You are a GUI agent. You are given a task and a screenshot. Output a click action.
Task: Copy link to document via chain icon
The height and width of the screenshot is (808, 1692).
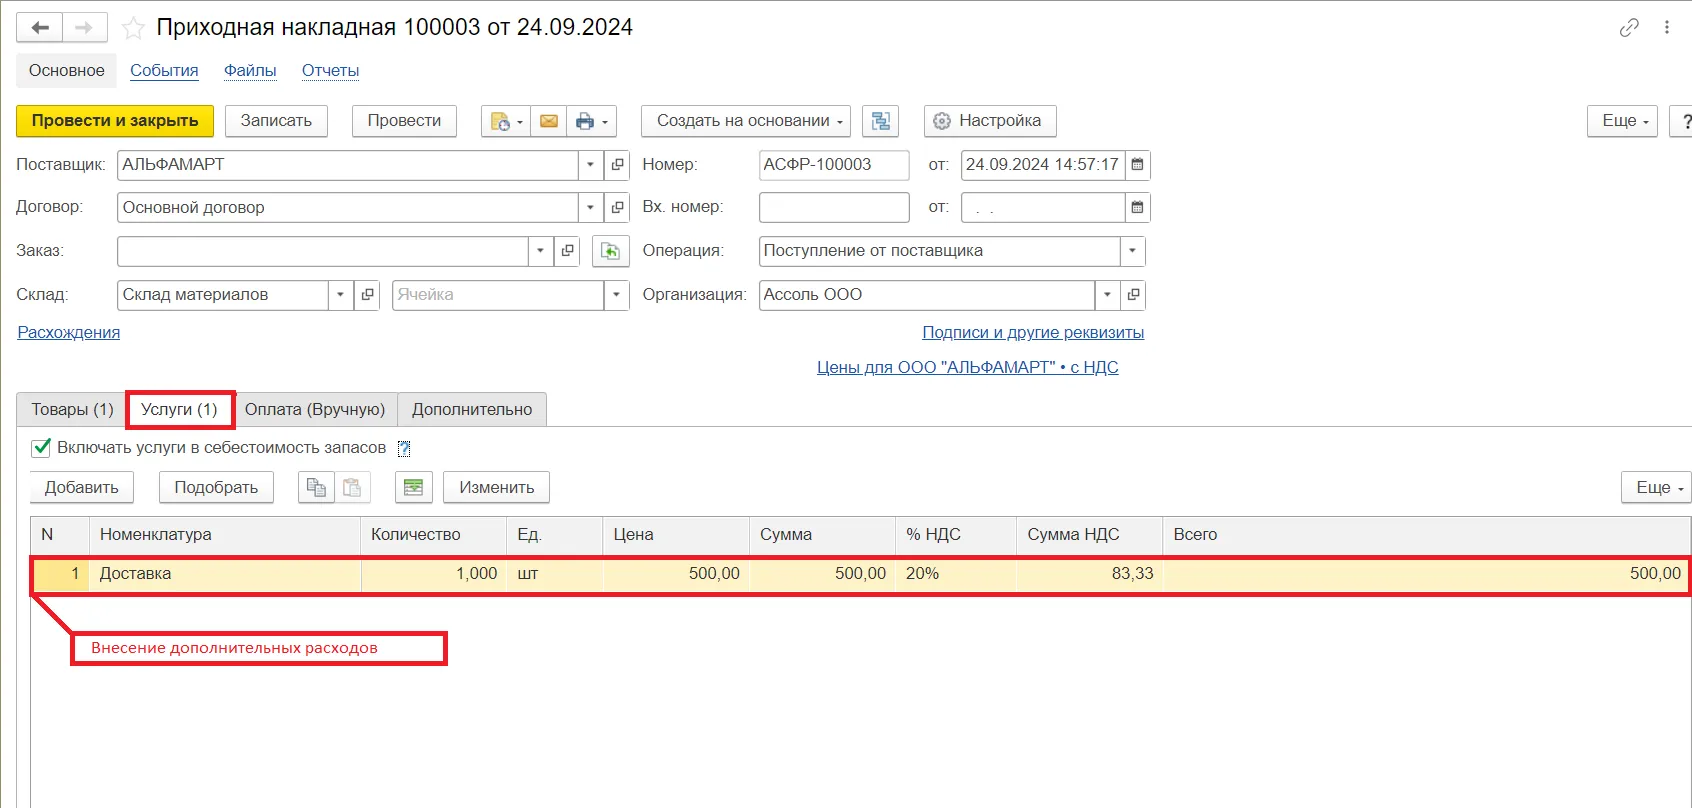click(x=1629, y=28)
